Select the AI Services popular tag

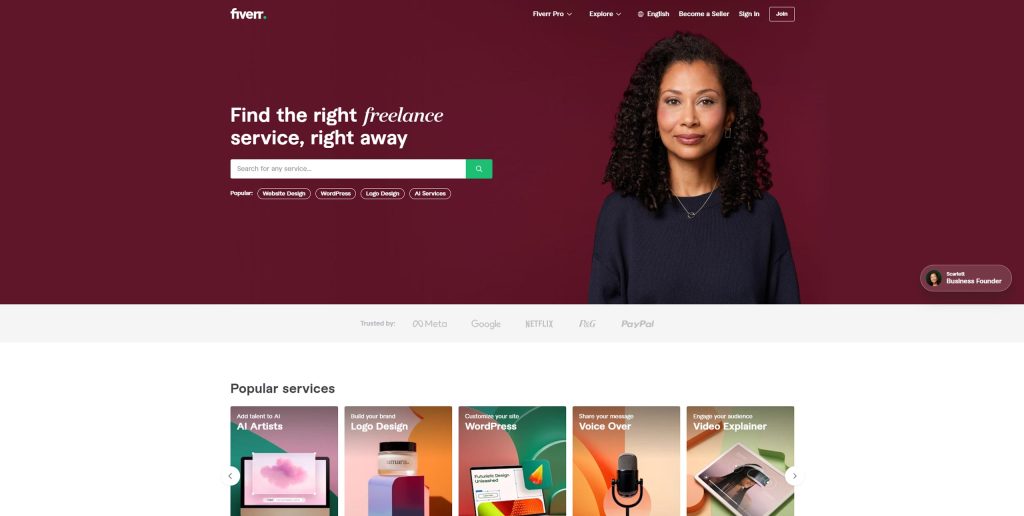(x=430, y=193)
